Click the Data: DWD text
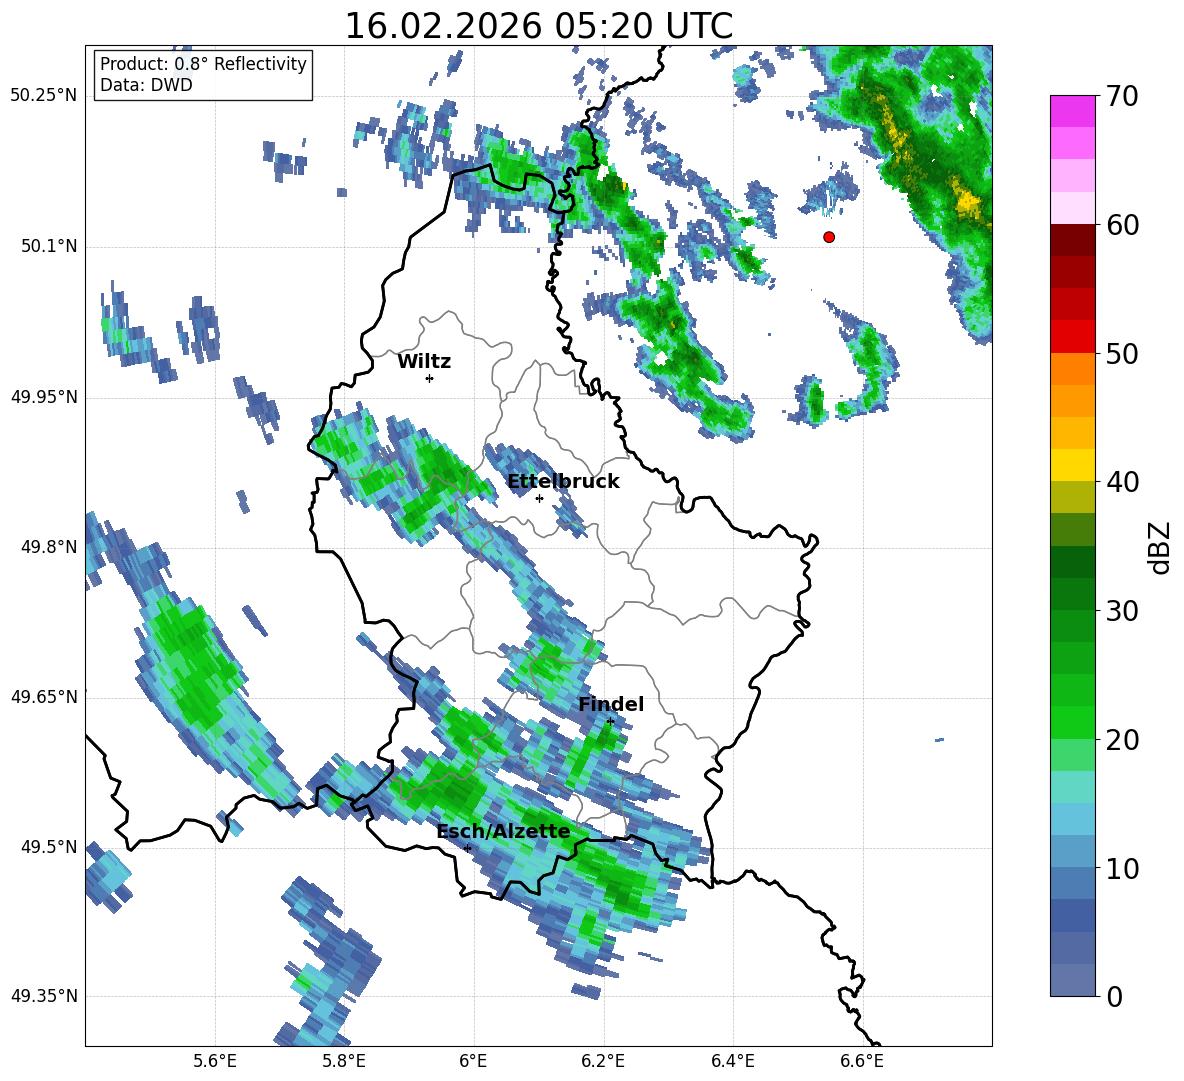Image resolution: width=1184 pixels, height=1081 pixels. point(146,85)
